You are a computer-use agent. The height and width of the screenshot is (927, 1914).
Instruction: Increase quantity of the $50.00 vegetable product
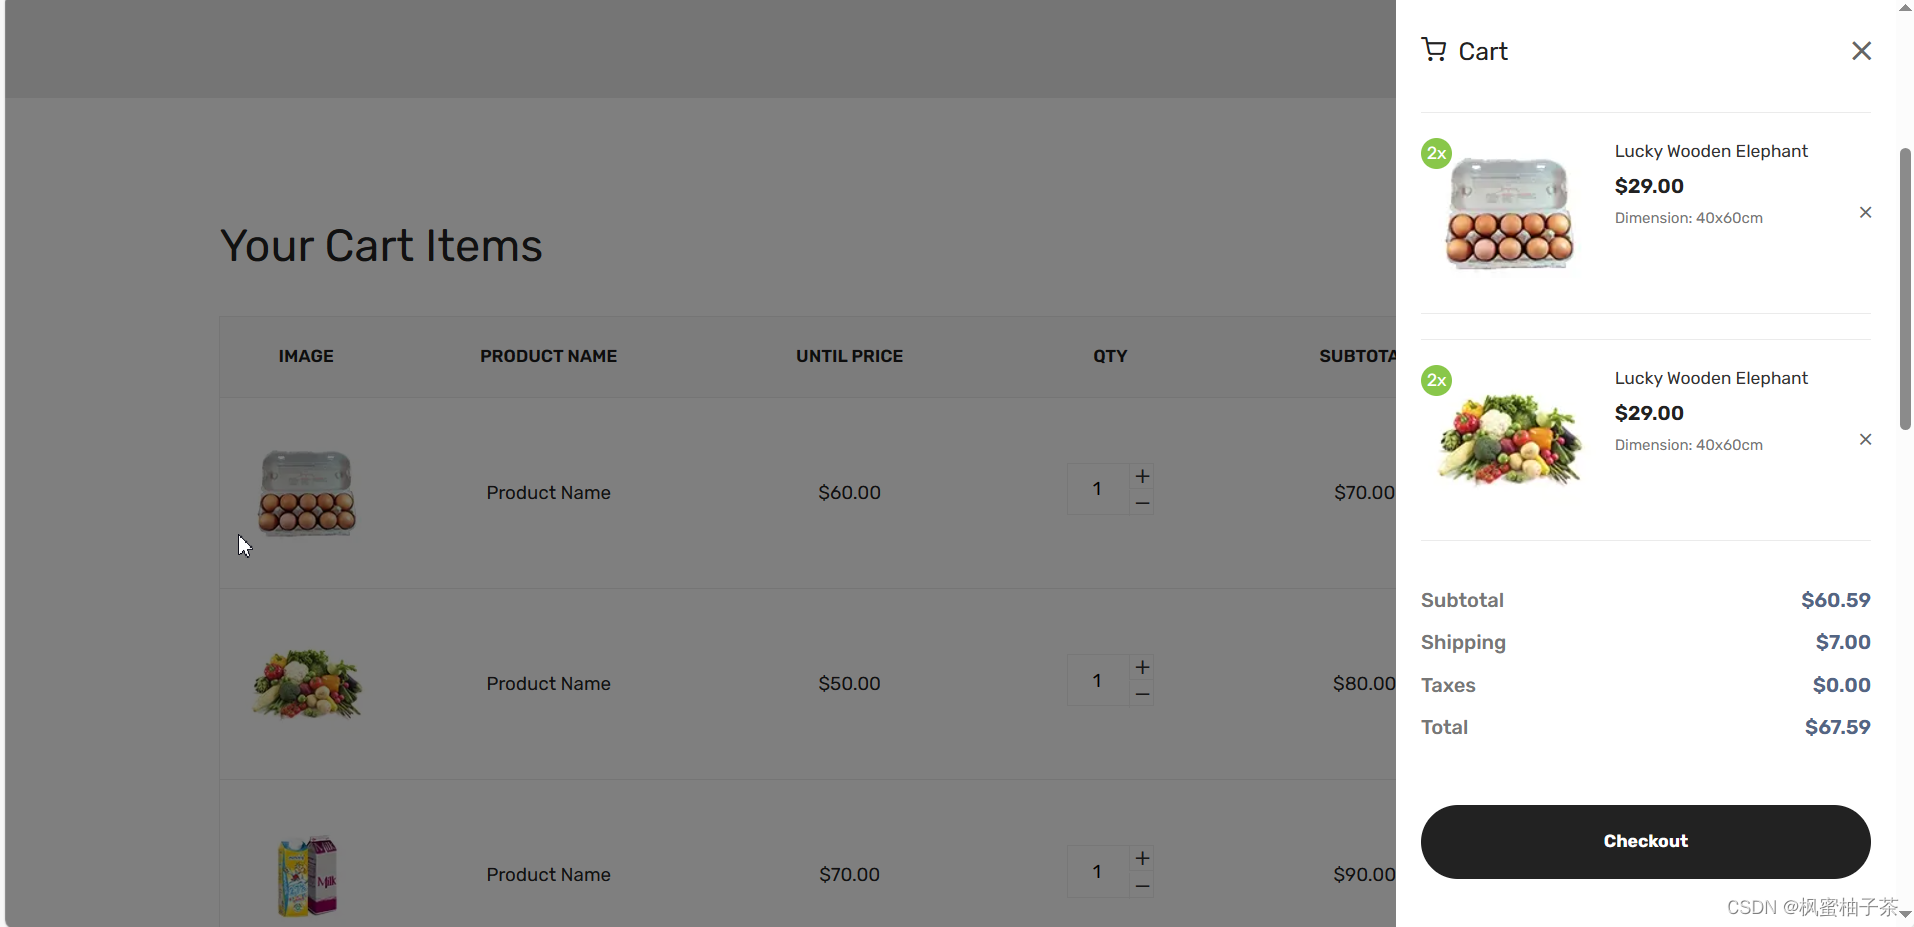tap(1142, 667)
